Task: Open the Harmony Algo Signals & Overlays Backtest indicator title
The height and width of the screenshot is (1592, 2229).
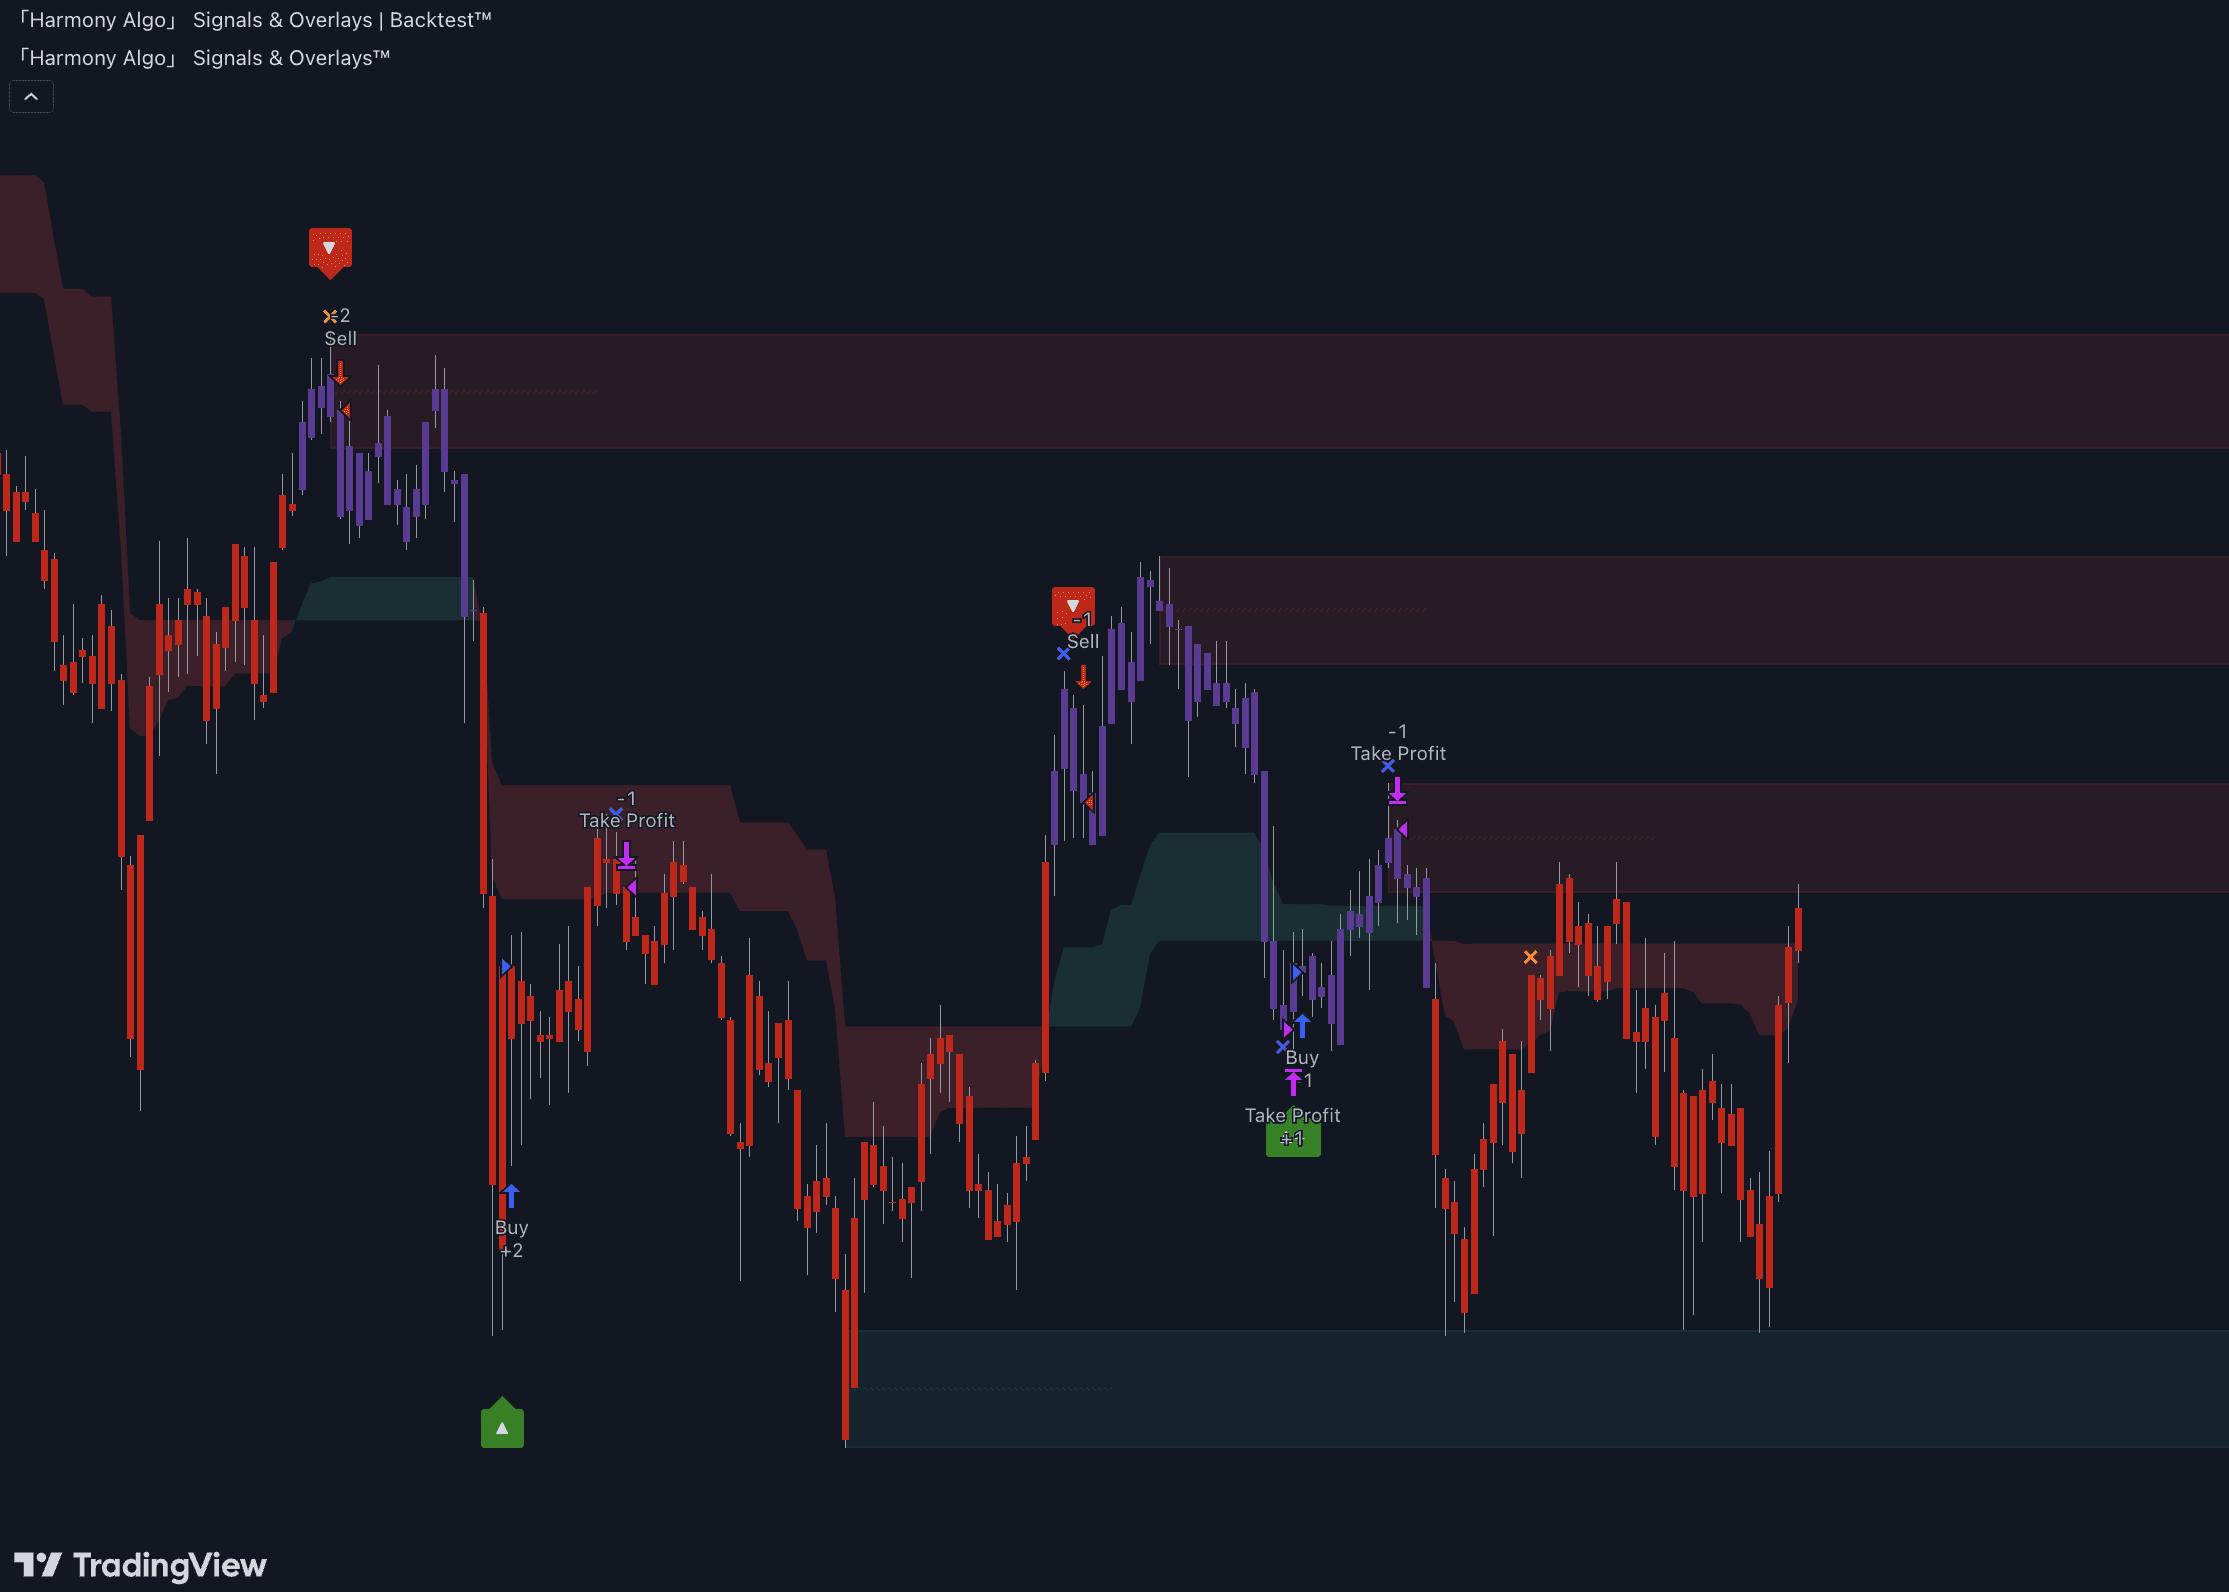Action: 256,20
